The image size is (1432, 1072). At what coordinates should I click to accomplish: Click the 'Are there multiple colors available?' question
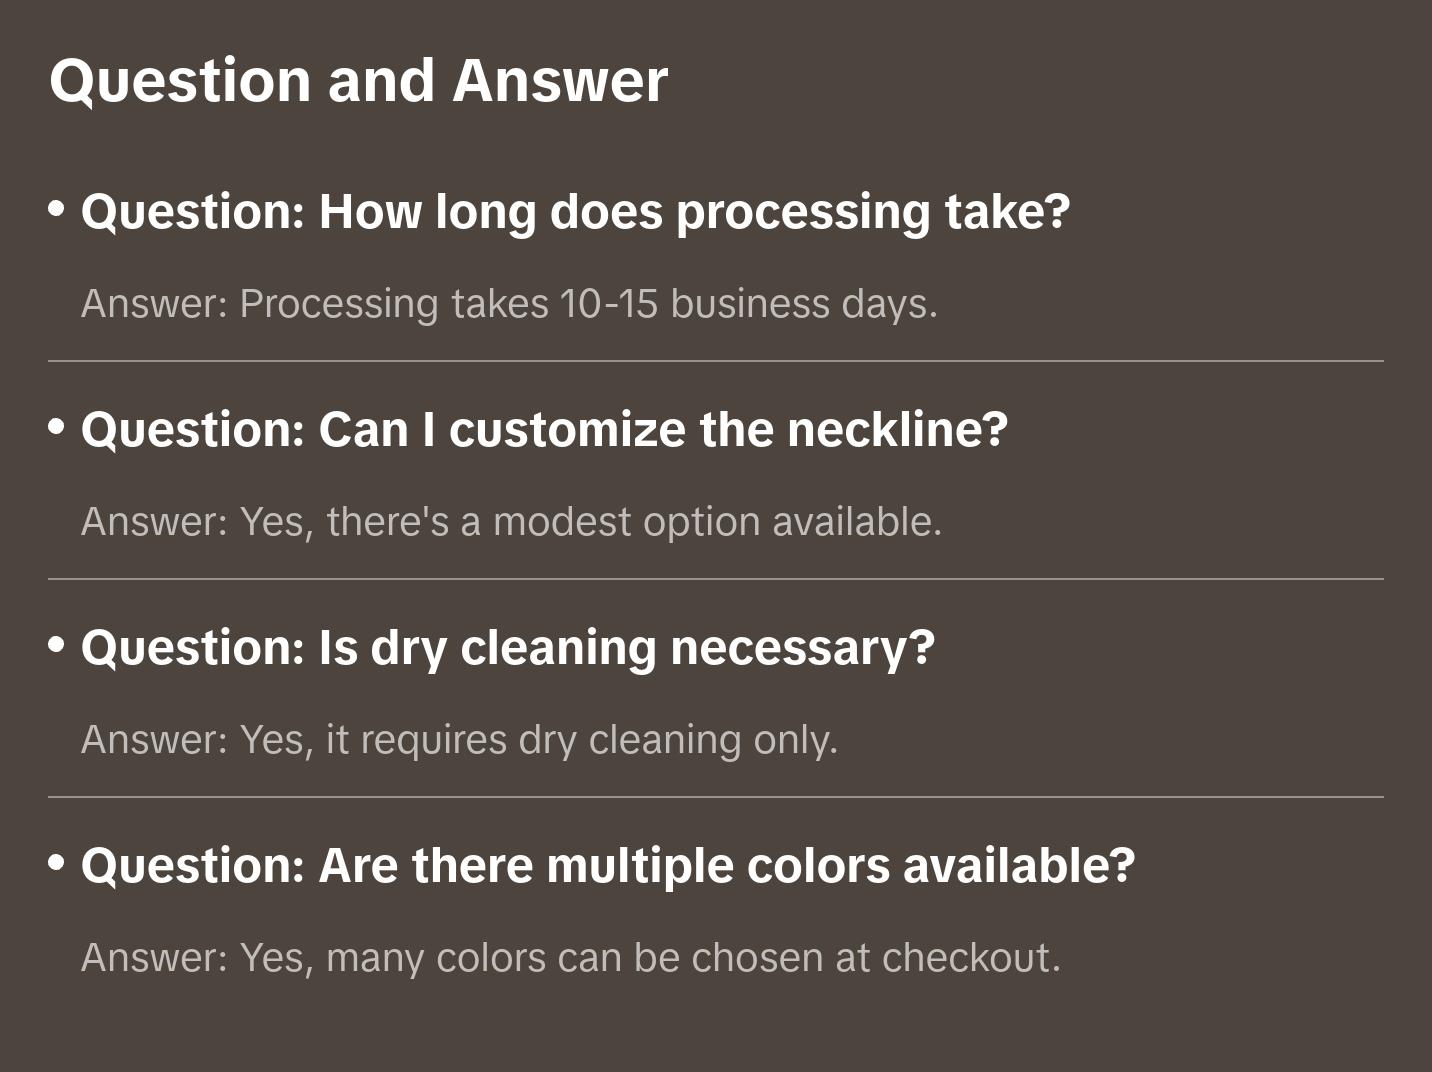[608, 866]
